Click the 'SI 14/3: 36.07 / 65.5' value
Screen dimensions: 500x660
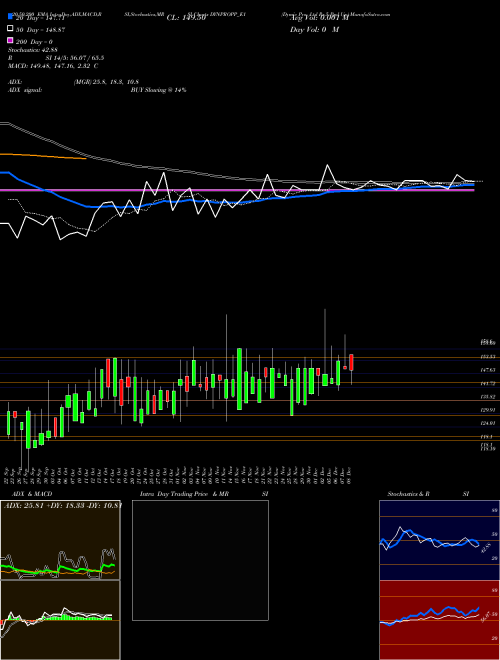click(x=75, y=58)
